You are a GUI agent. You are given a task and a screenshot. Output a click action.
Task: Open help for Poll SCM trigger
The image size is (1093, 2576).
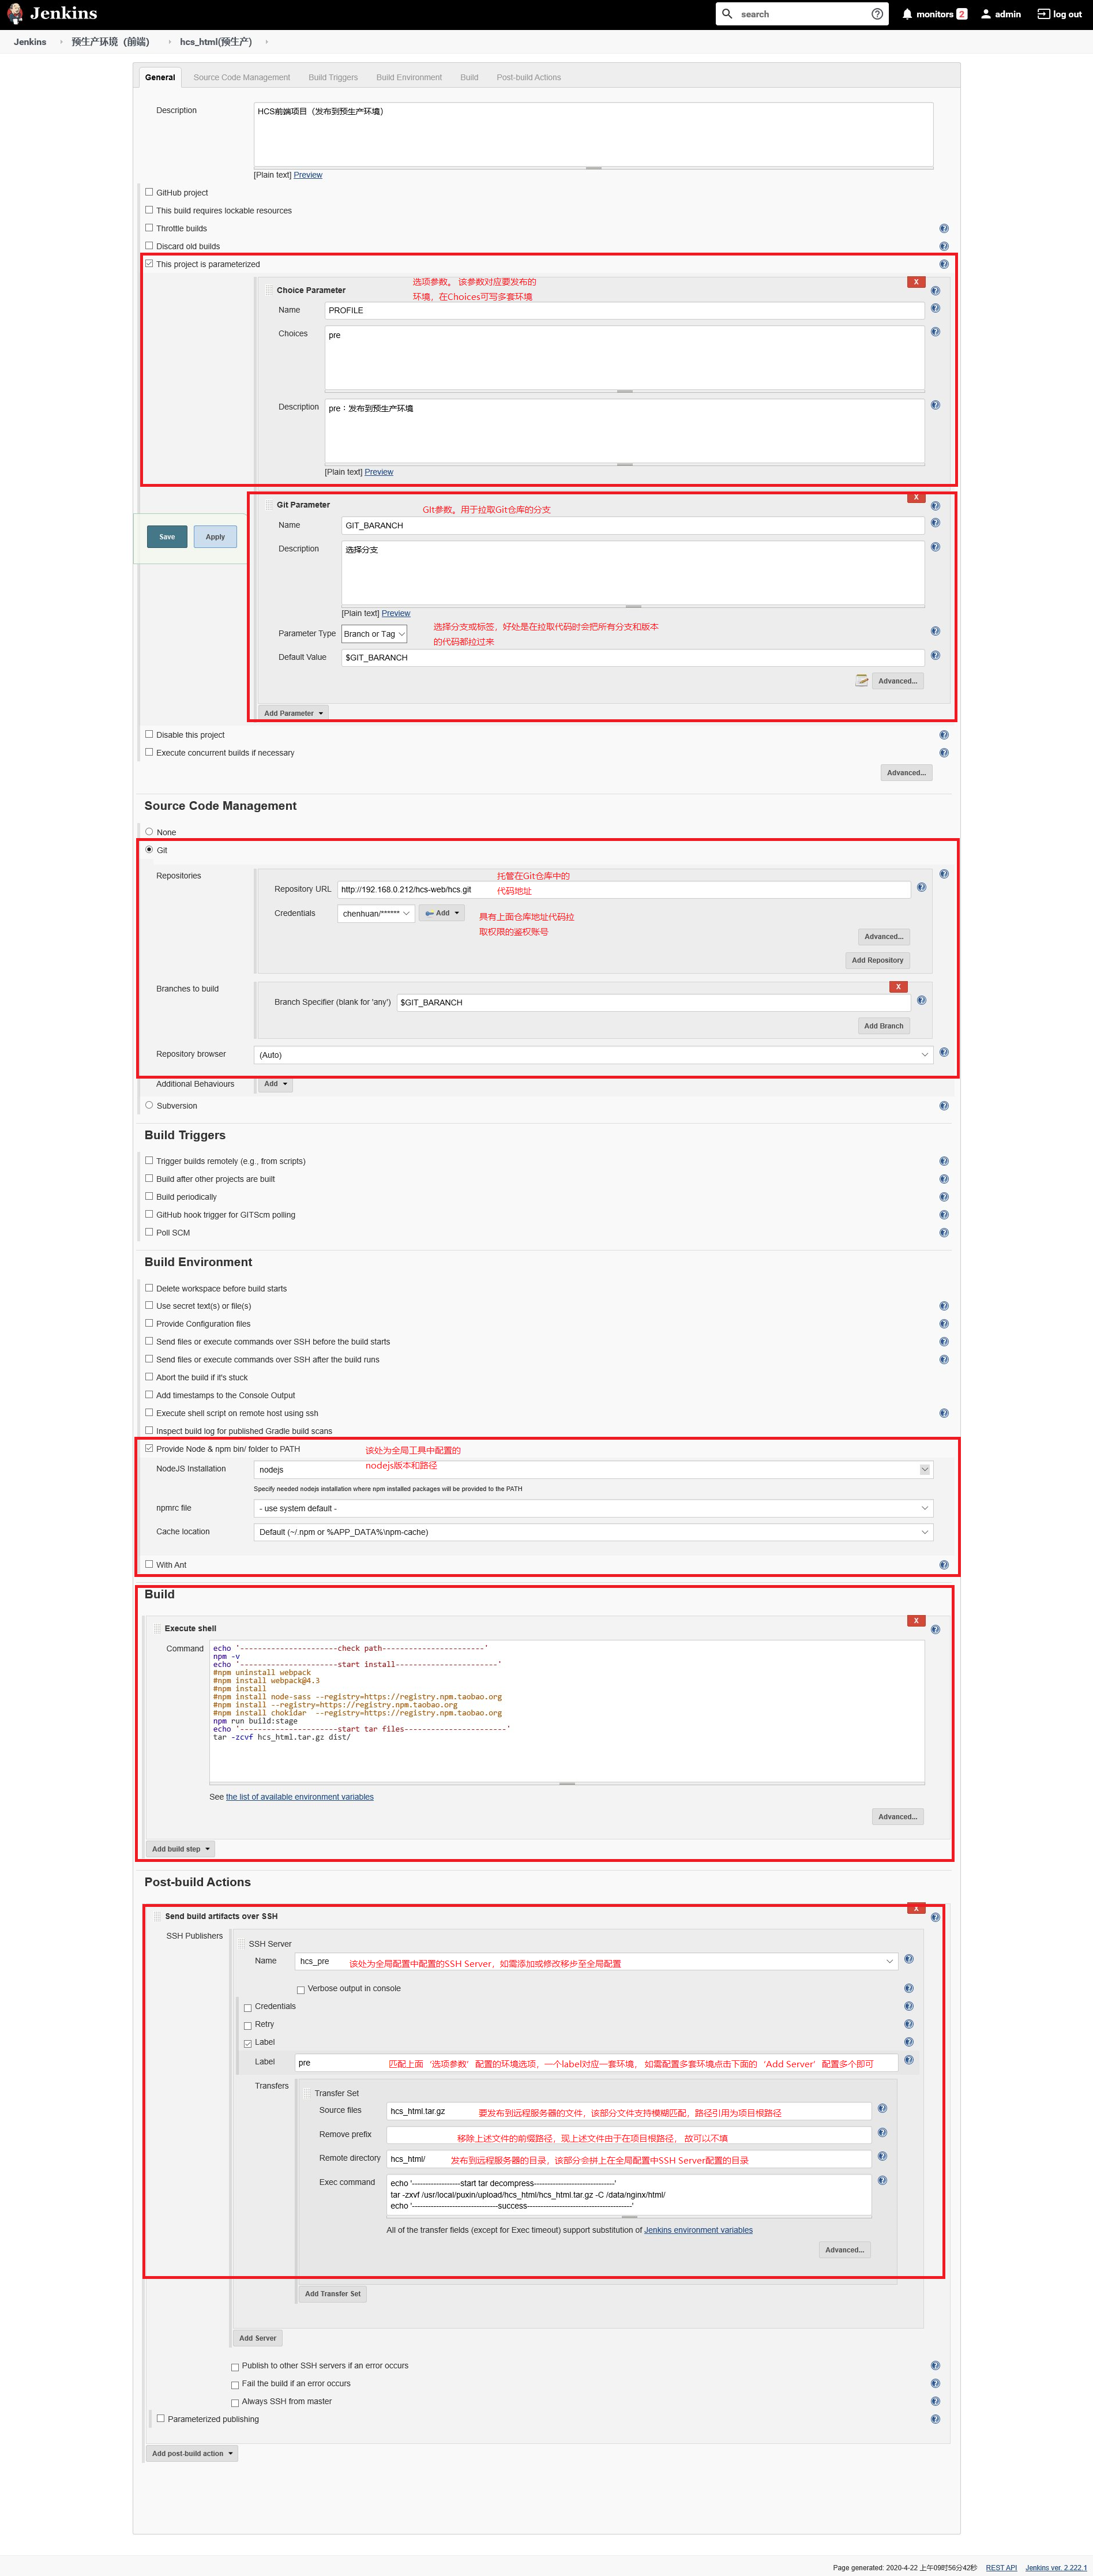click(943, 1233)
